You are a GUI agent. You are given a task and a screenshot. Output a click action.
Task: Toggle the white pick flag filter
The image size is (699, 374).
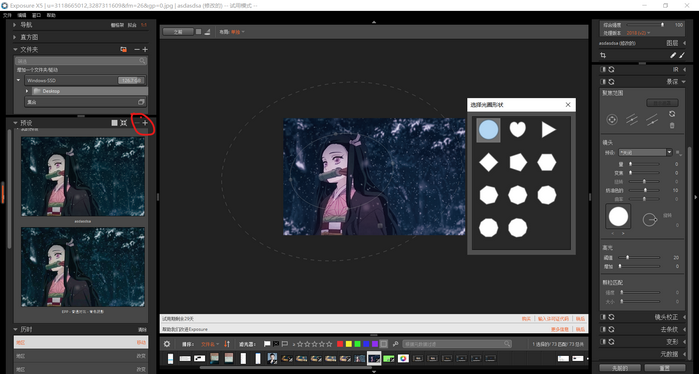(267, 344)
